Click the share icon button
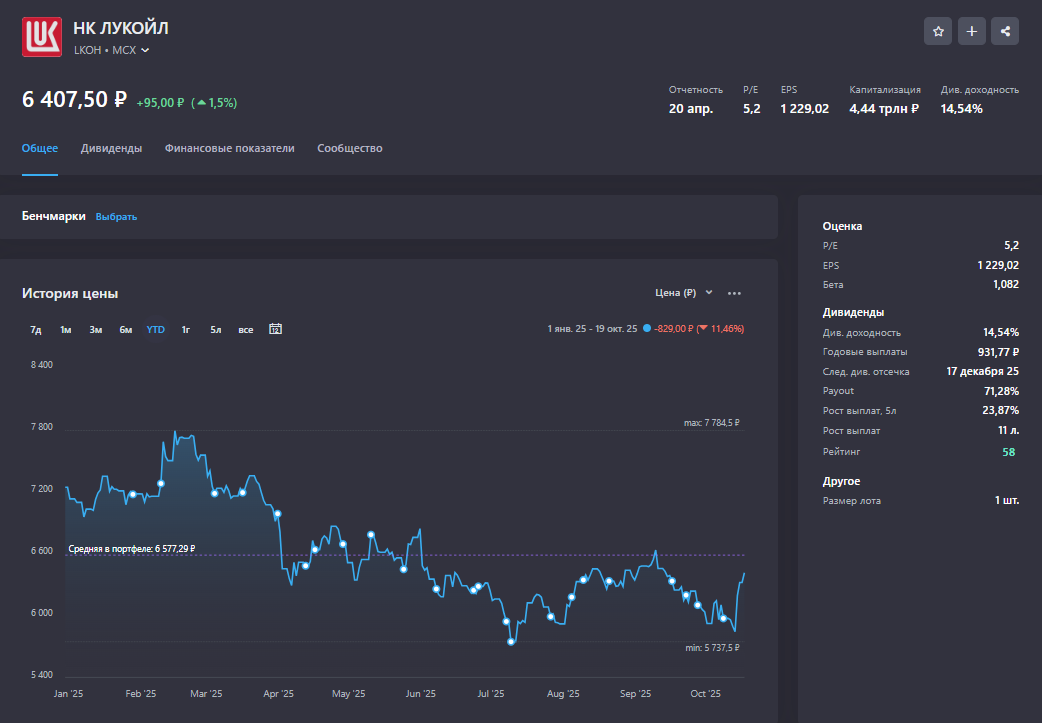Image resolution: width=1042 pixels, height=723 pixels. point(1005,31)
